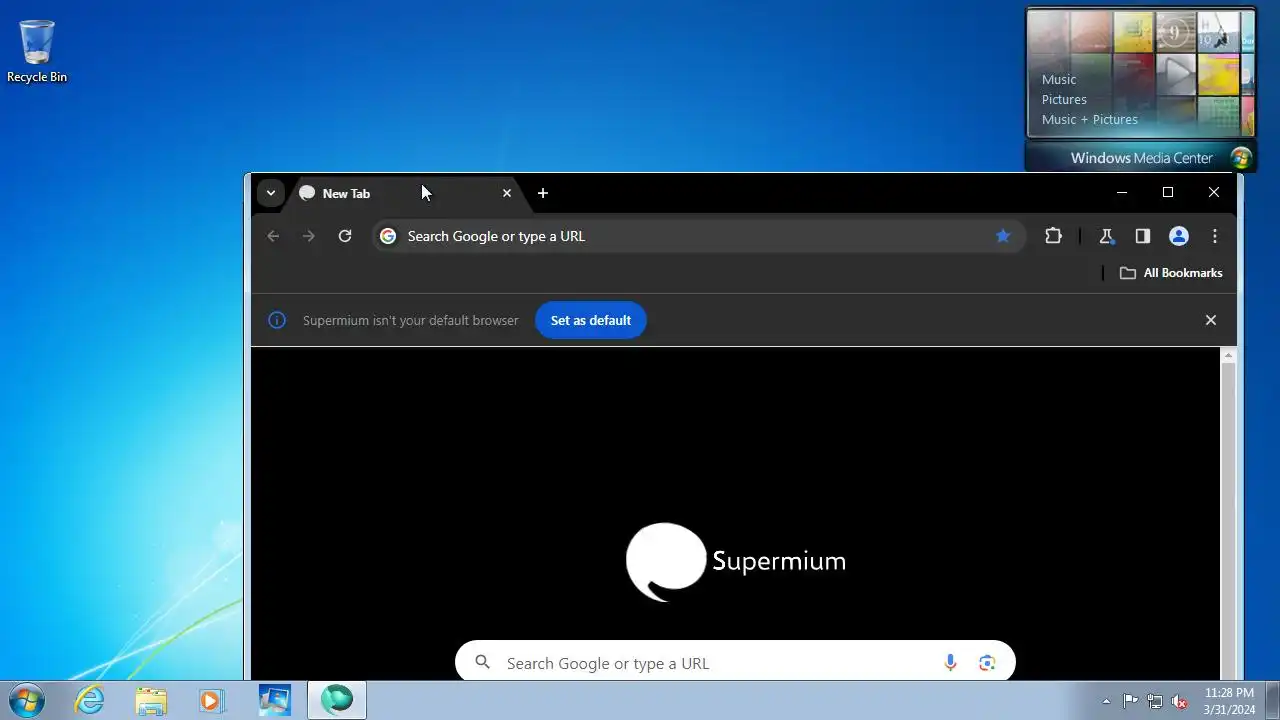The height and width of the screenshot is (720, 1280).
Task: Open the clock showing 11:28 PM
Action: 1229,700
